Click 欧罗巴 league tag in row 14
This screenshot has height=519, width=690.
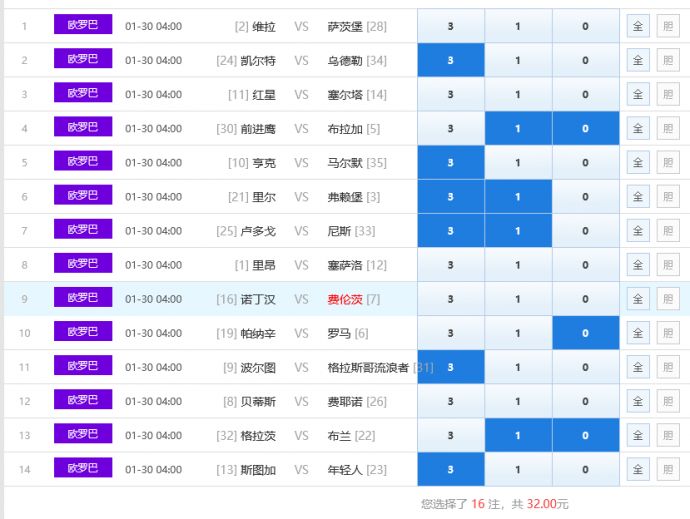83,469
